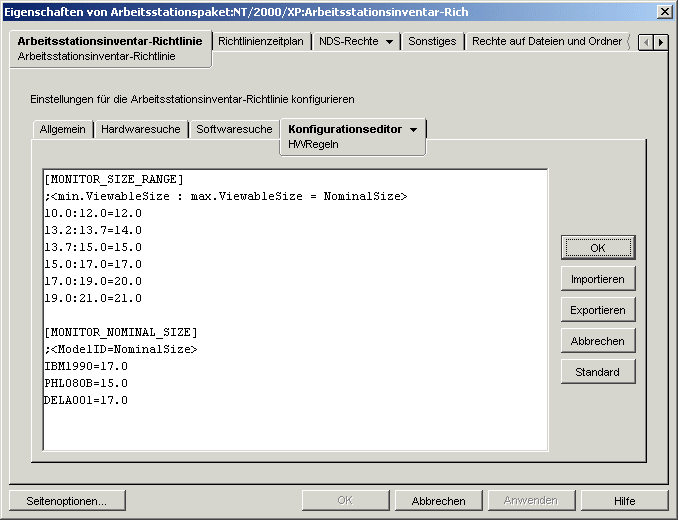Click the IBM1990=17.0 entry
678x520 pixels.
(x=86, y=367)
